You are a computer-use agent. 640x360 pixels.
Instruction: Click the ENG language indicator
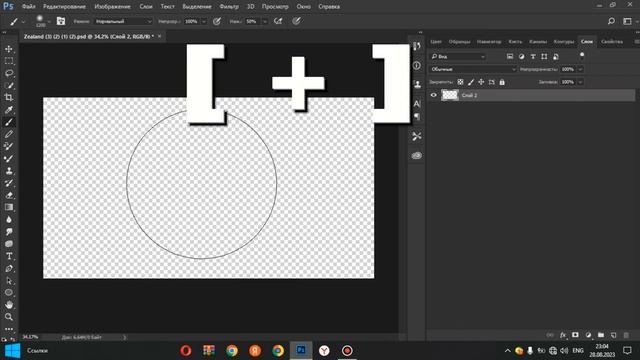pyautogui.click(x=578, y=351)
